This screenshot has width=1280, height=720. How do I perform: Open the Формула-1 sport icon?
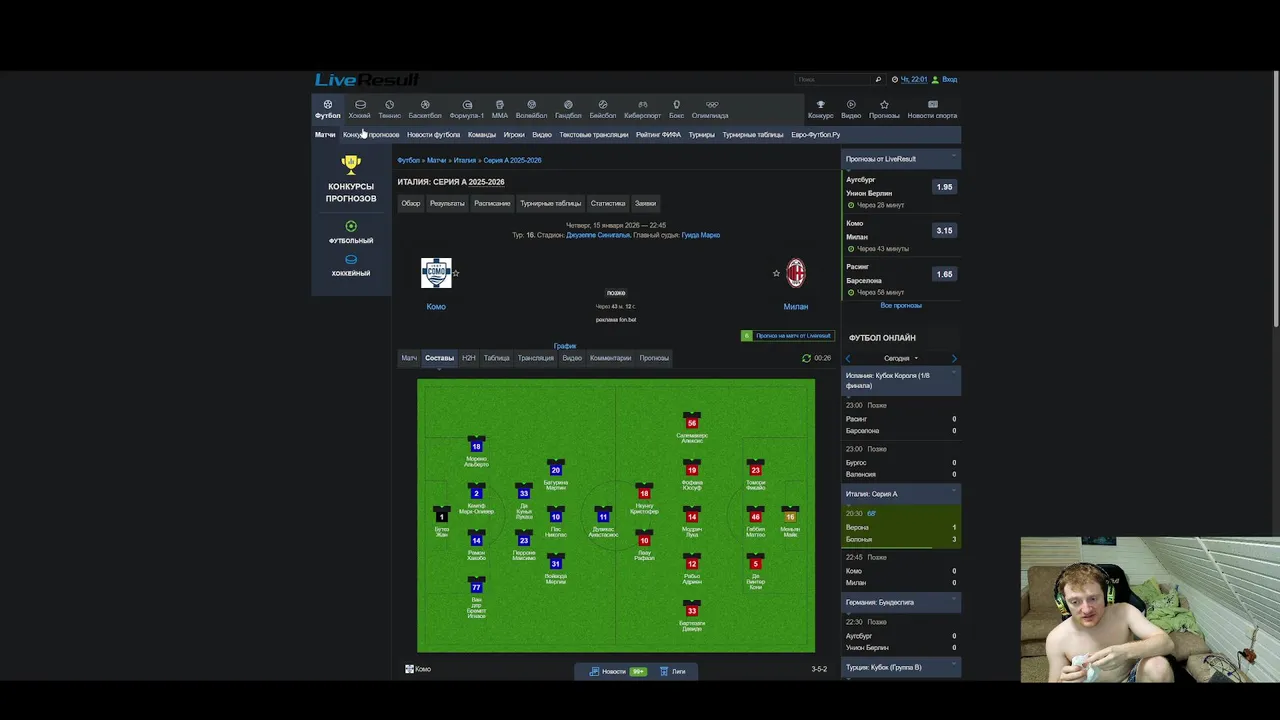[467, 109]
